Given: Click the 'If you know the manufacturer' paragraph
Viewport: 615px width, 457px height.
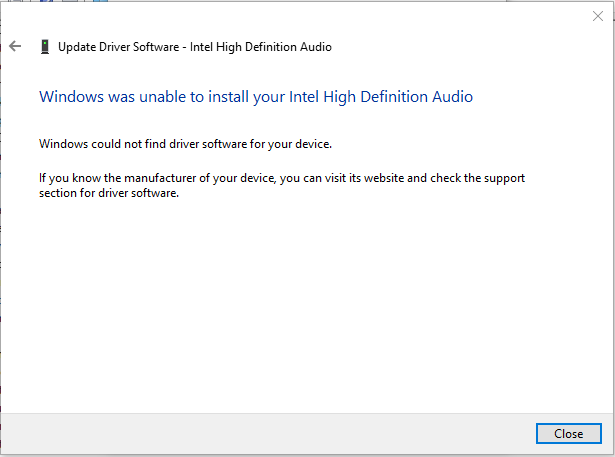Looking at the screenshot, I should coord(282,186).
